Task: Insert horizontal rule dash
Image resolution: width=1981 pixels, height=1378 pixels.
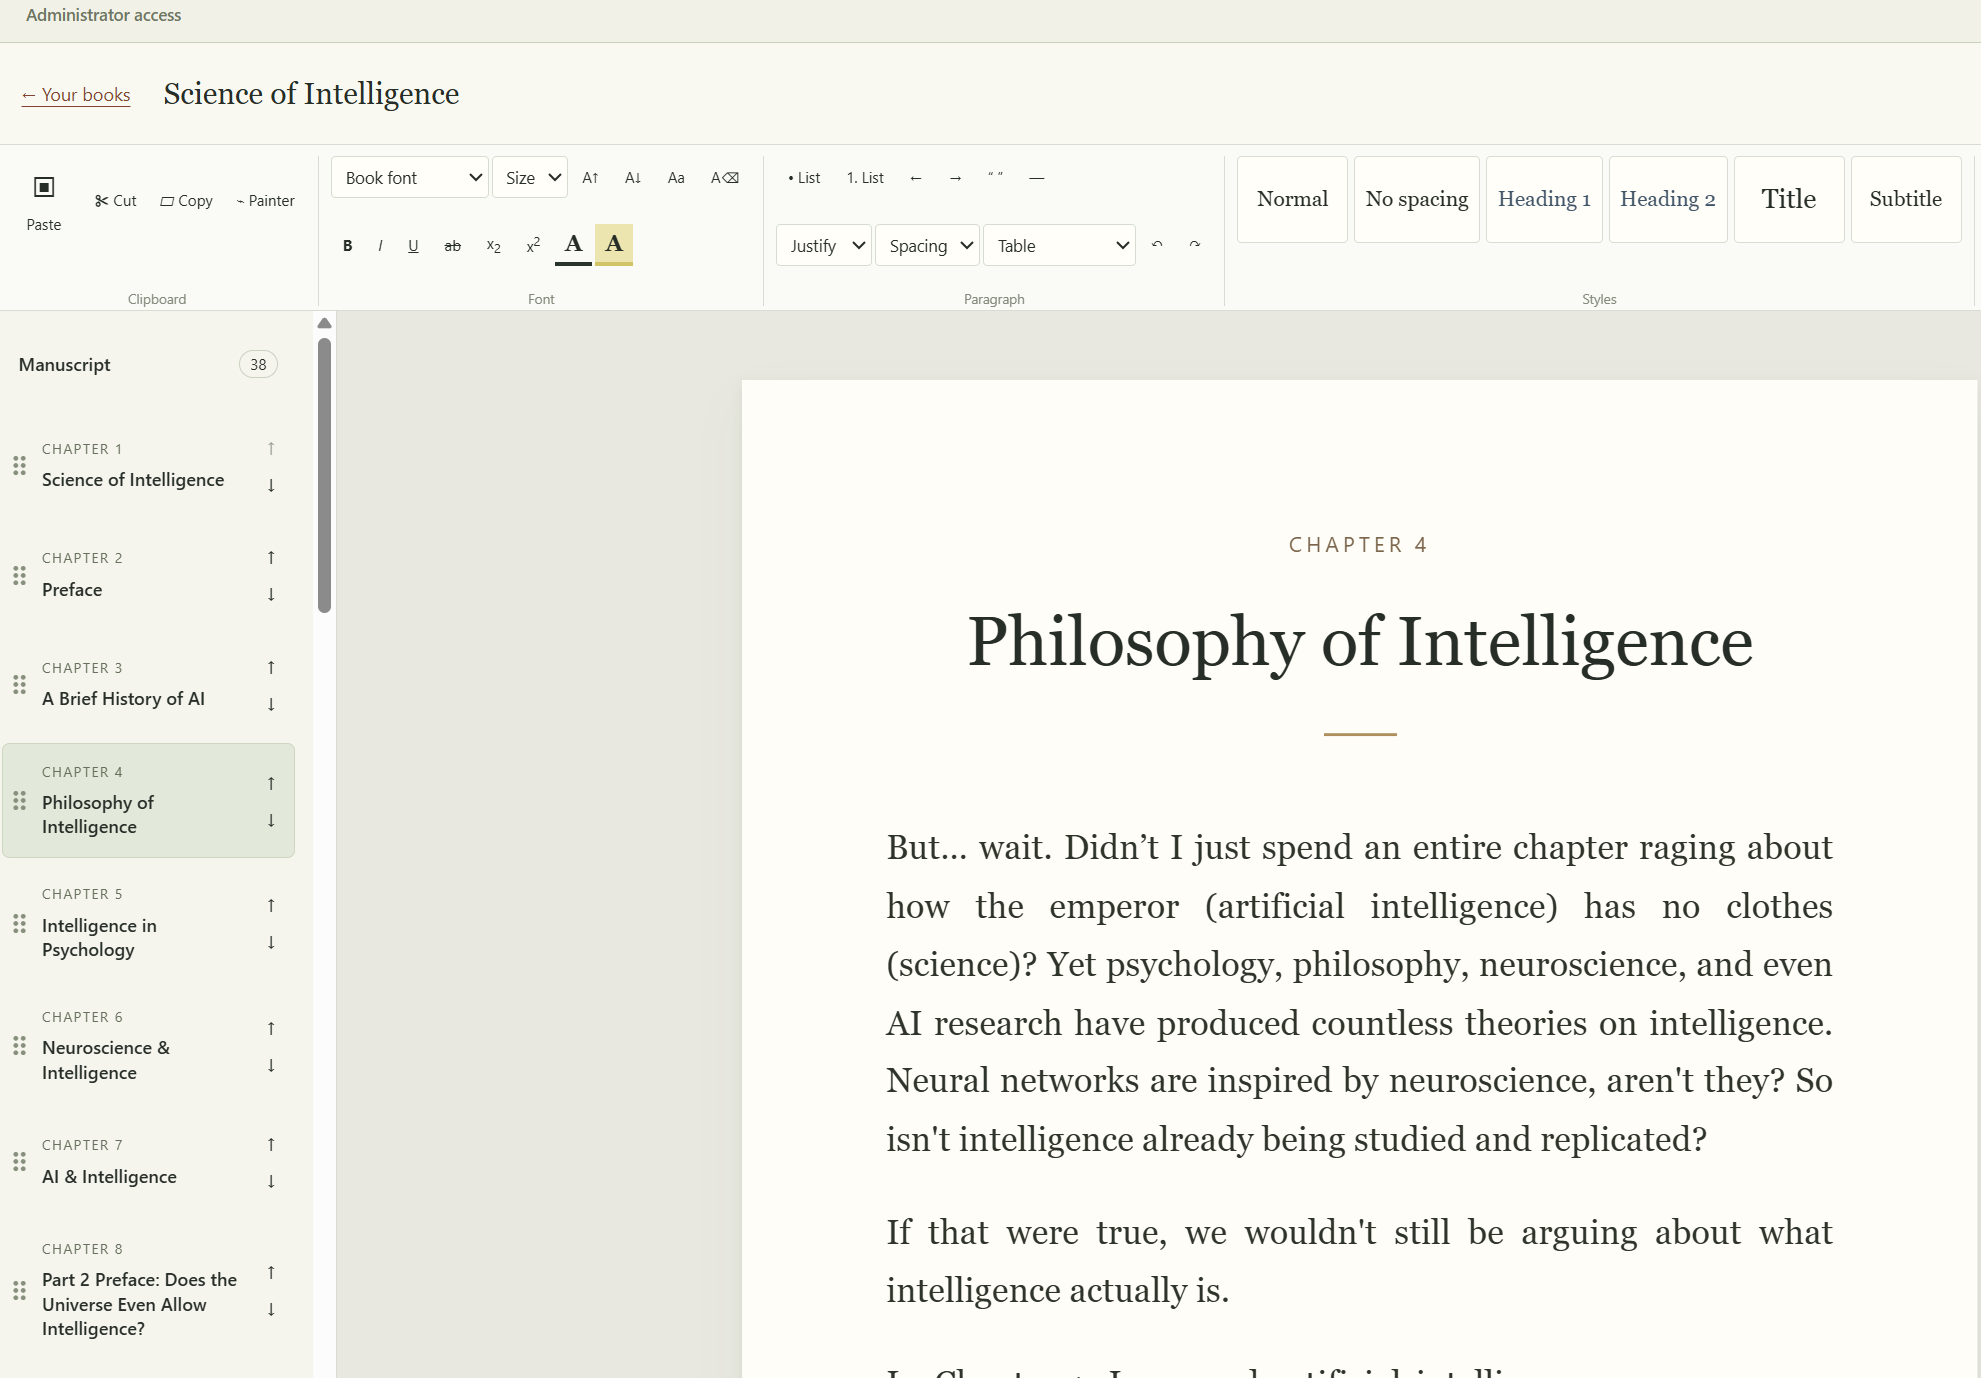Action: coord(1037,178)
